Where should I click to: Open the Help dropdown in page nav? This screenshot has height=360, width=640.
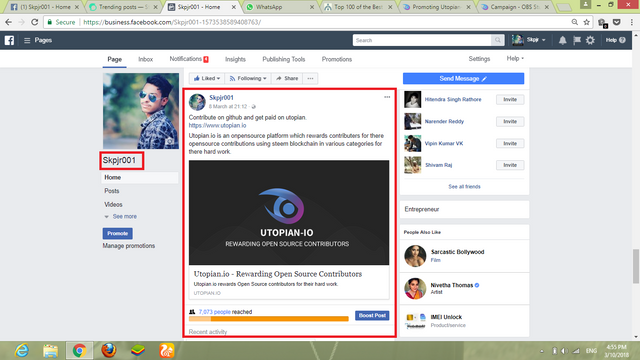click(515, 59)
